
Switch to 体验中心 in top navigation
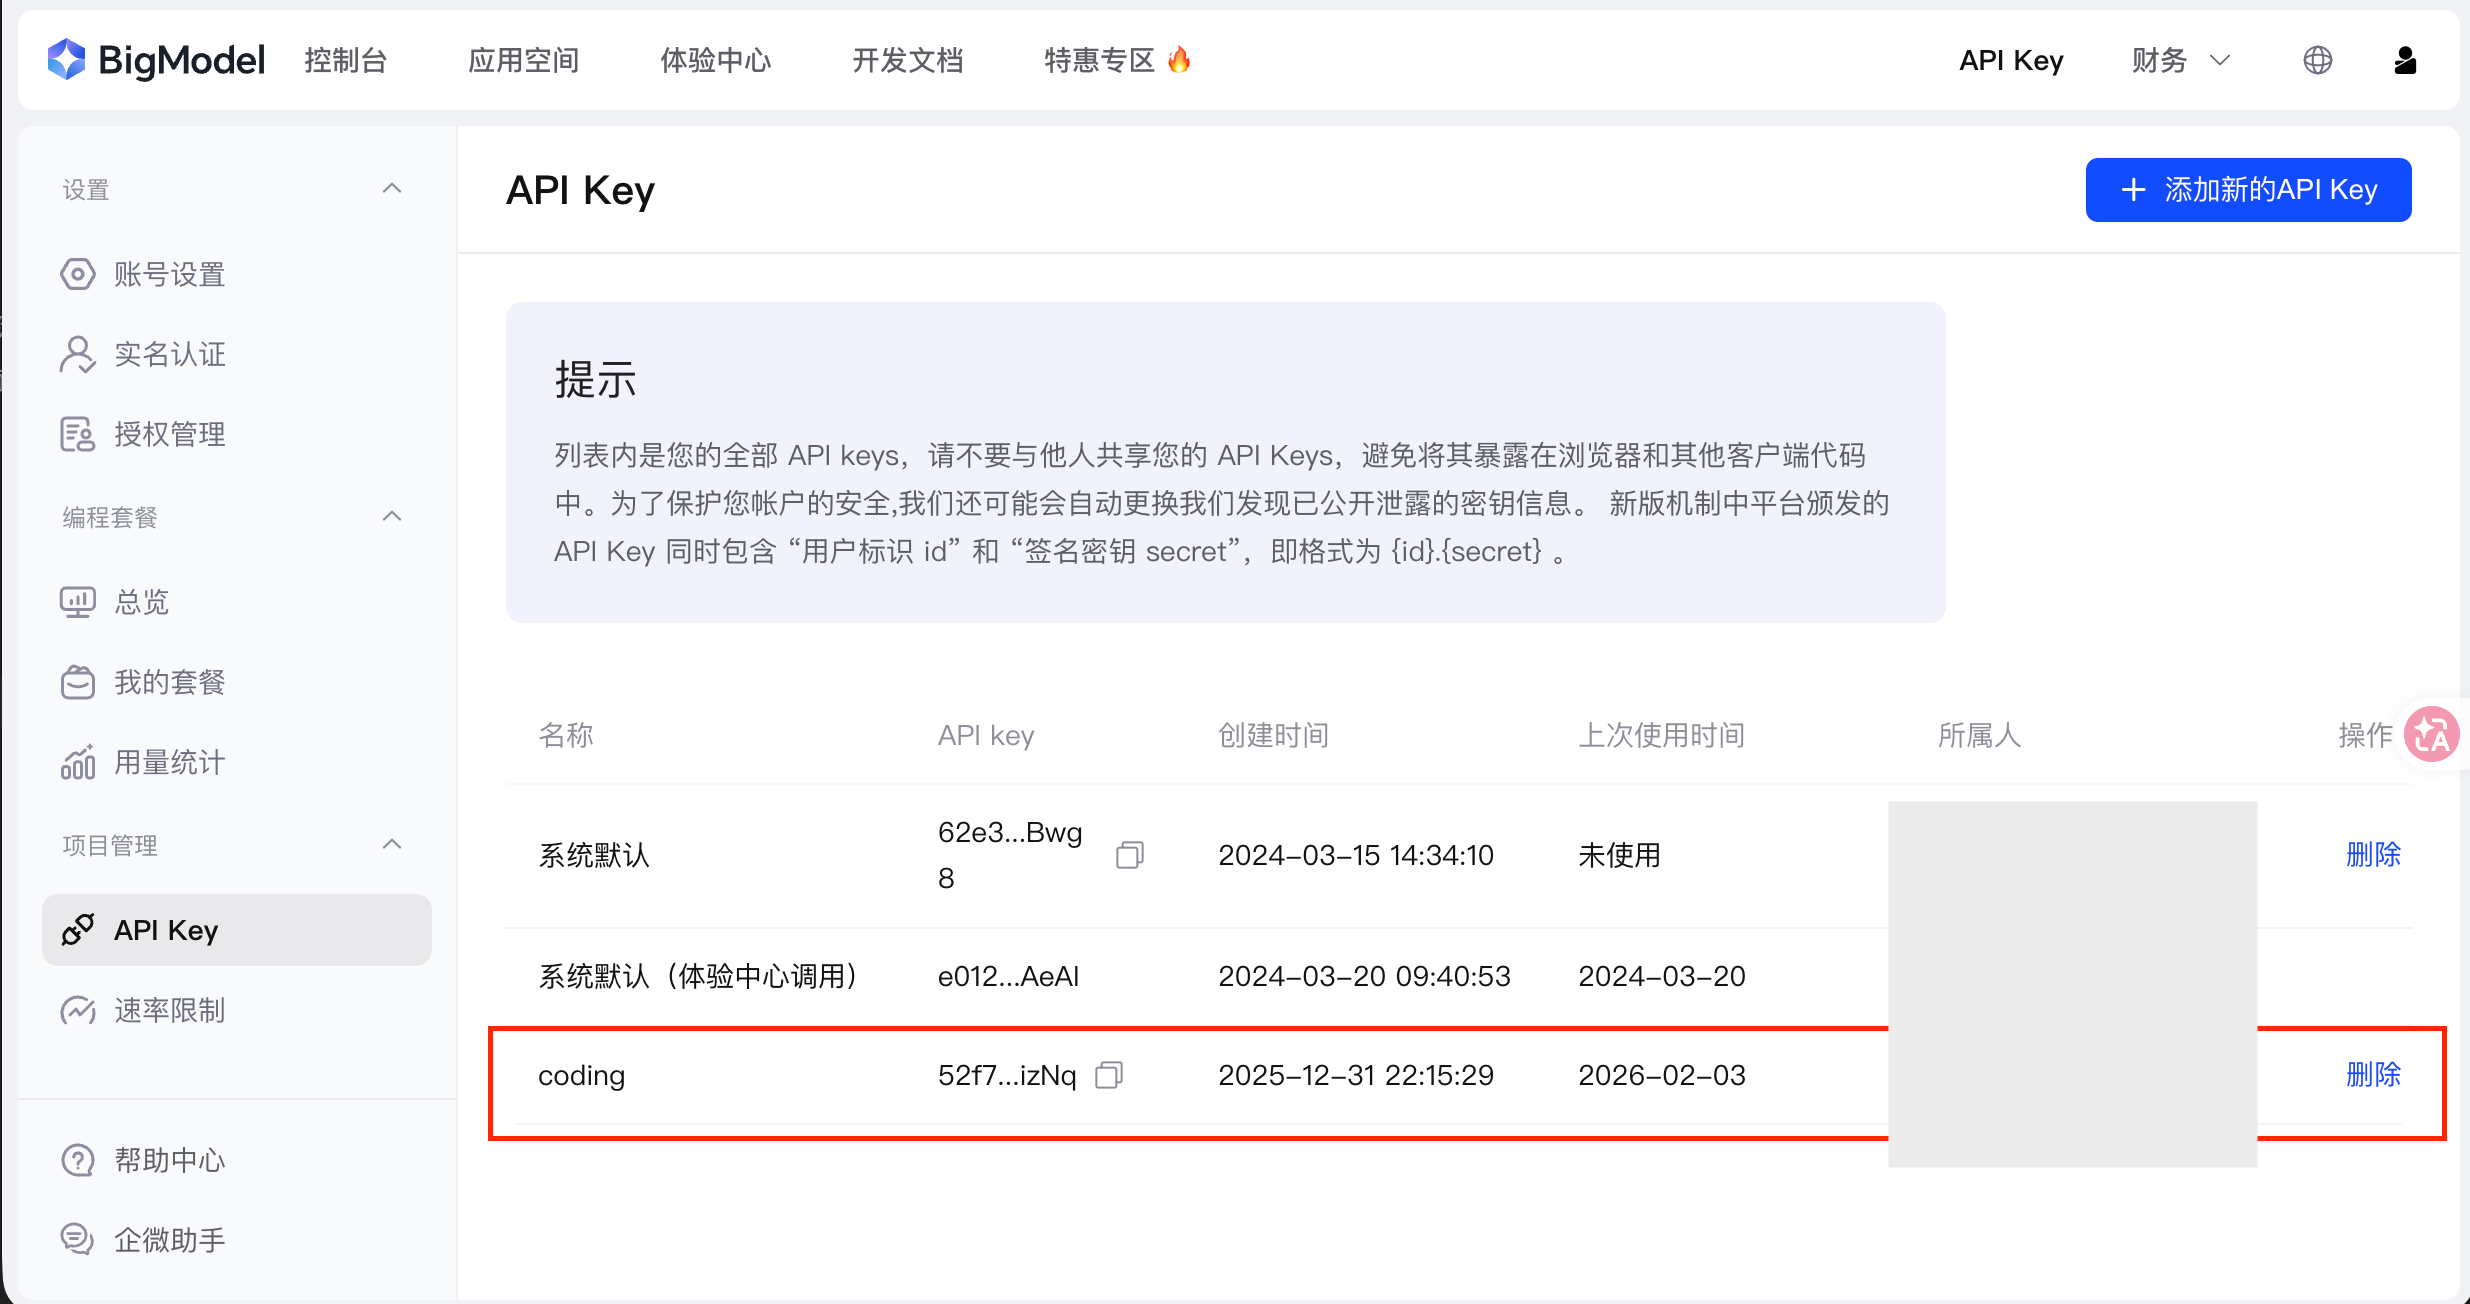[715, 60]
